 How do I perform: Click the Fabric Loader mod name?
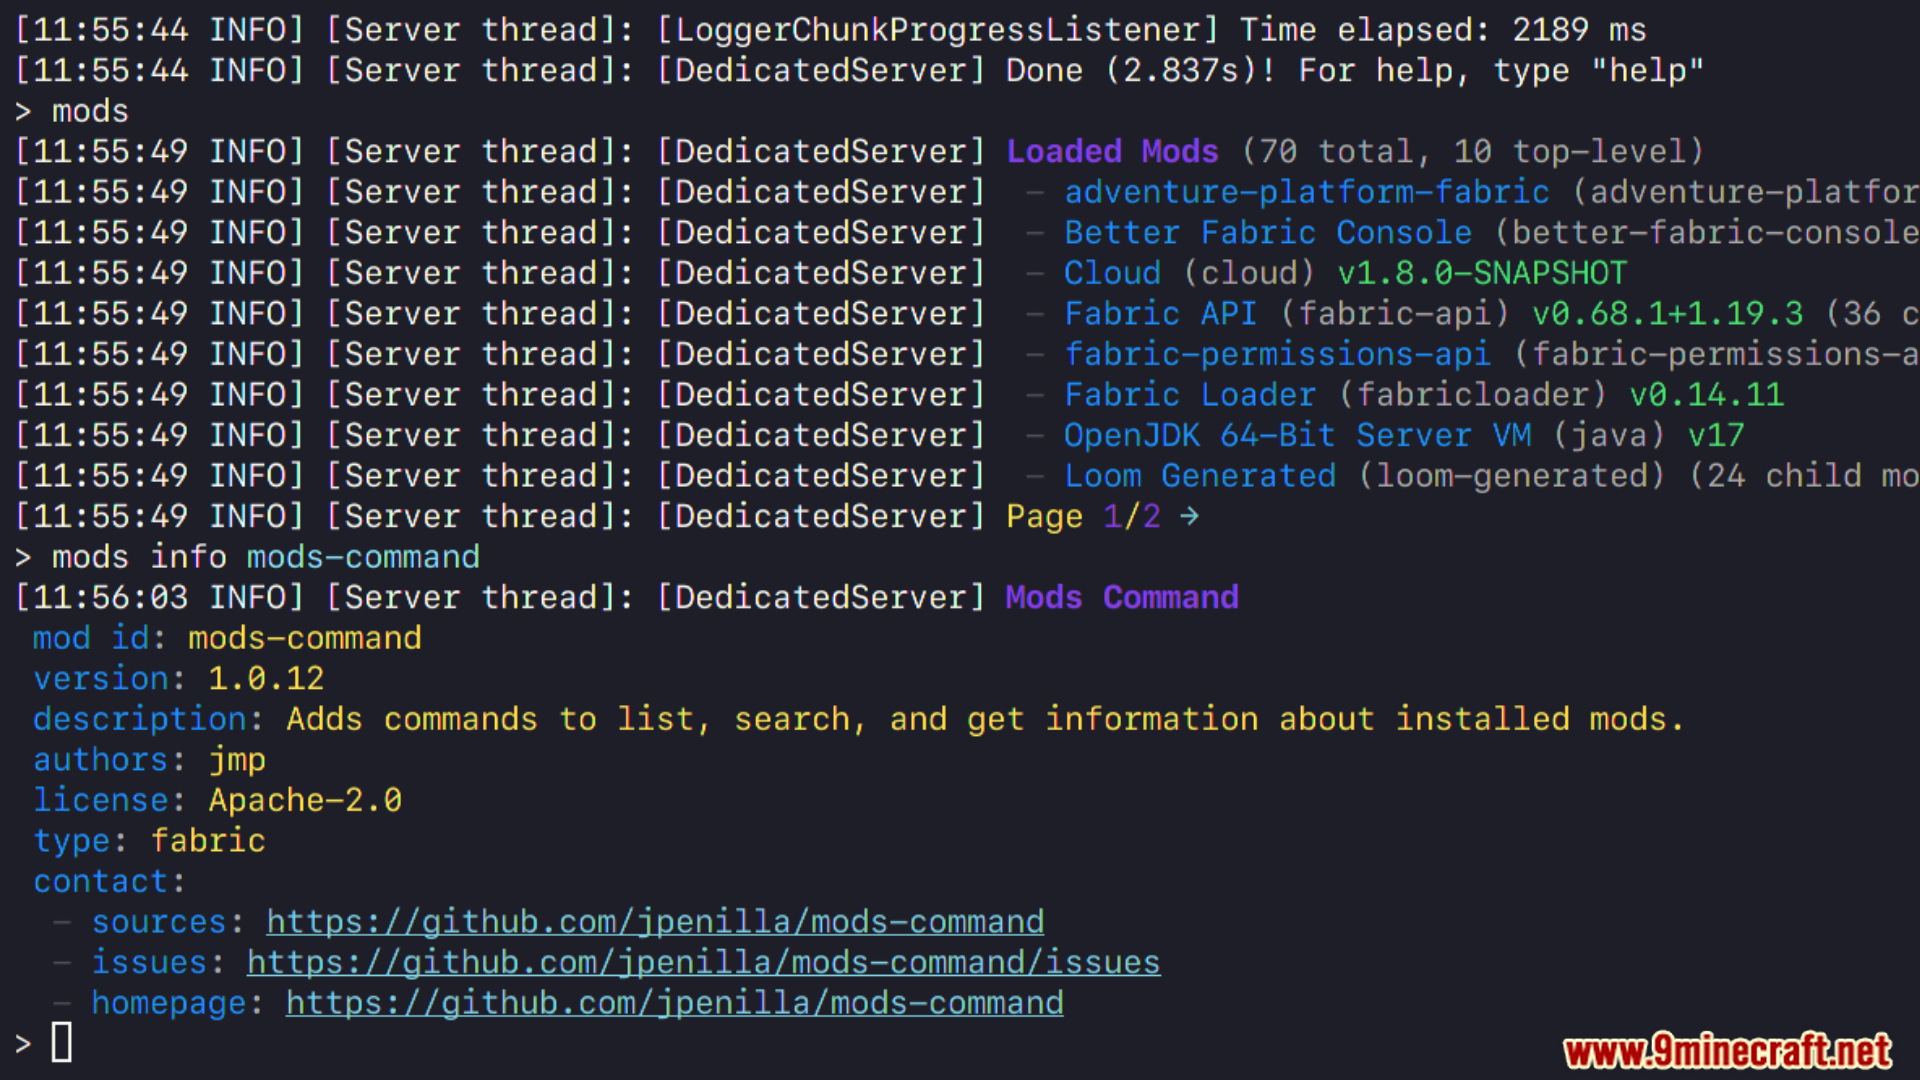click(x=1190, y=395)
